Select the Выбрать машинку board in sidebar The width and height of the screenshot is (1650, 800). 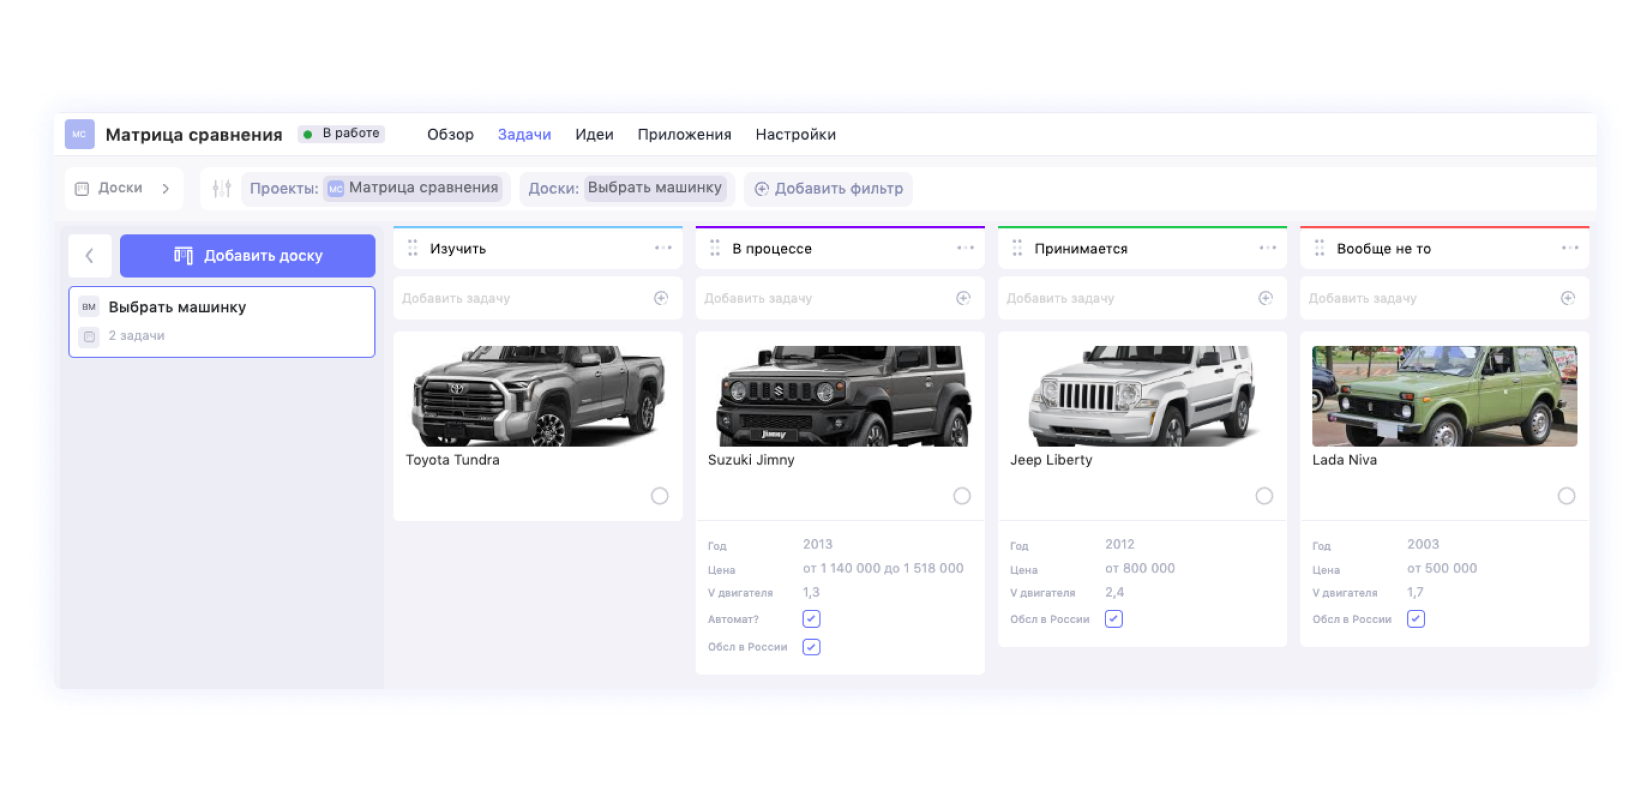coord(222,322)
